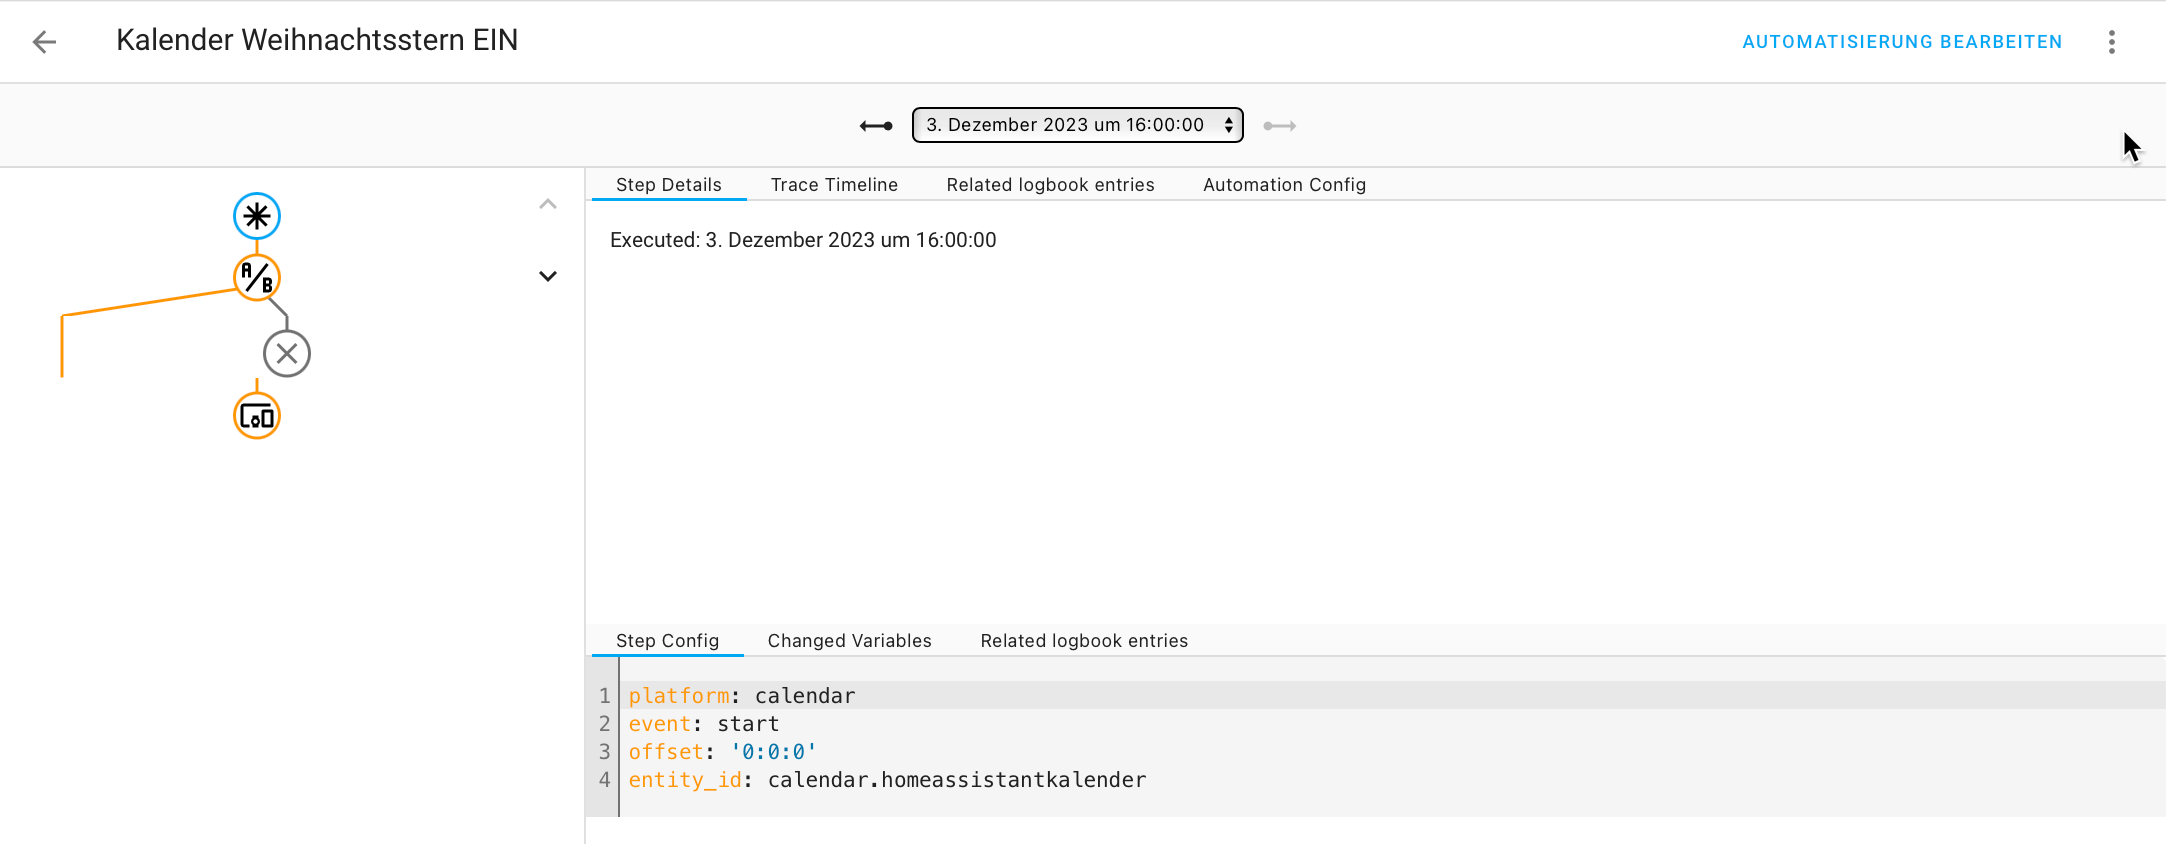This screenshot has height=844, width=2166.
Task: Open the Changed Variables tab
Action: click(x=849, y=641)
